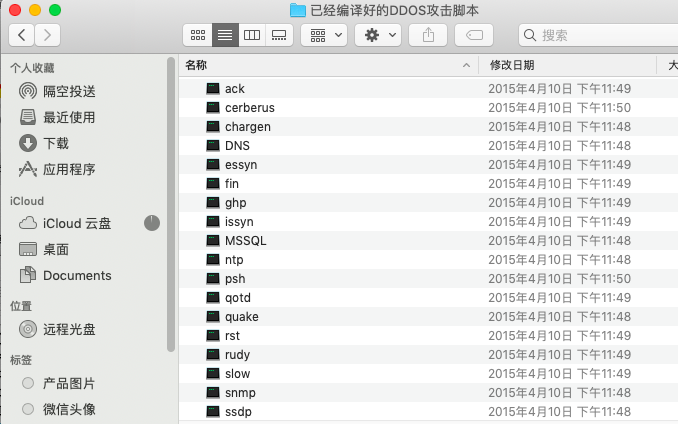Click the sidebar vertical scrollbar
Viewport: 678px width, 424px height.
click(x=171, y=204)
